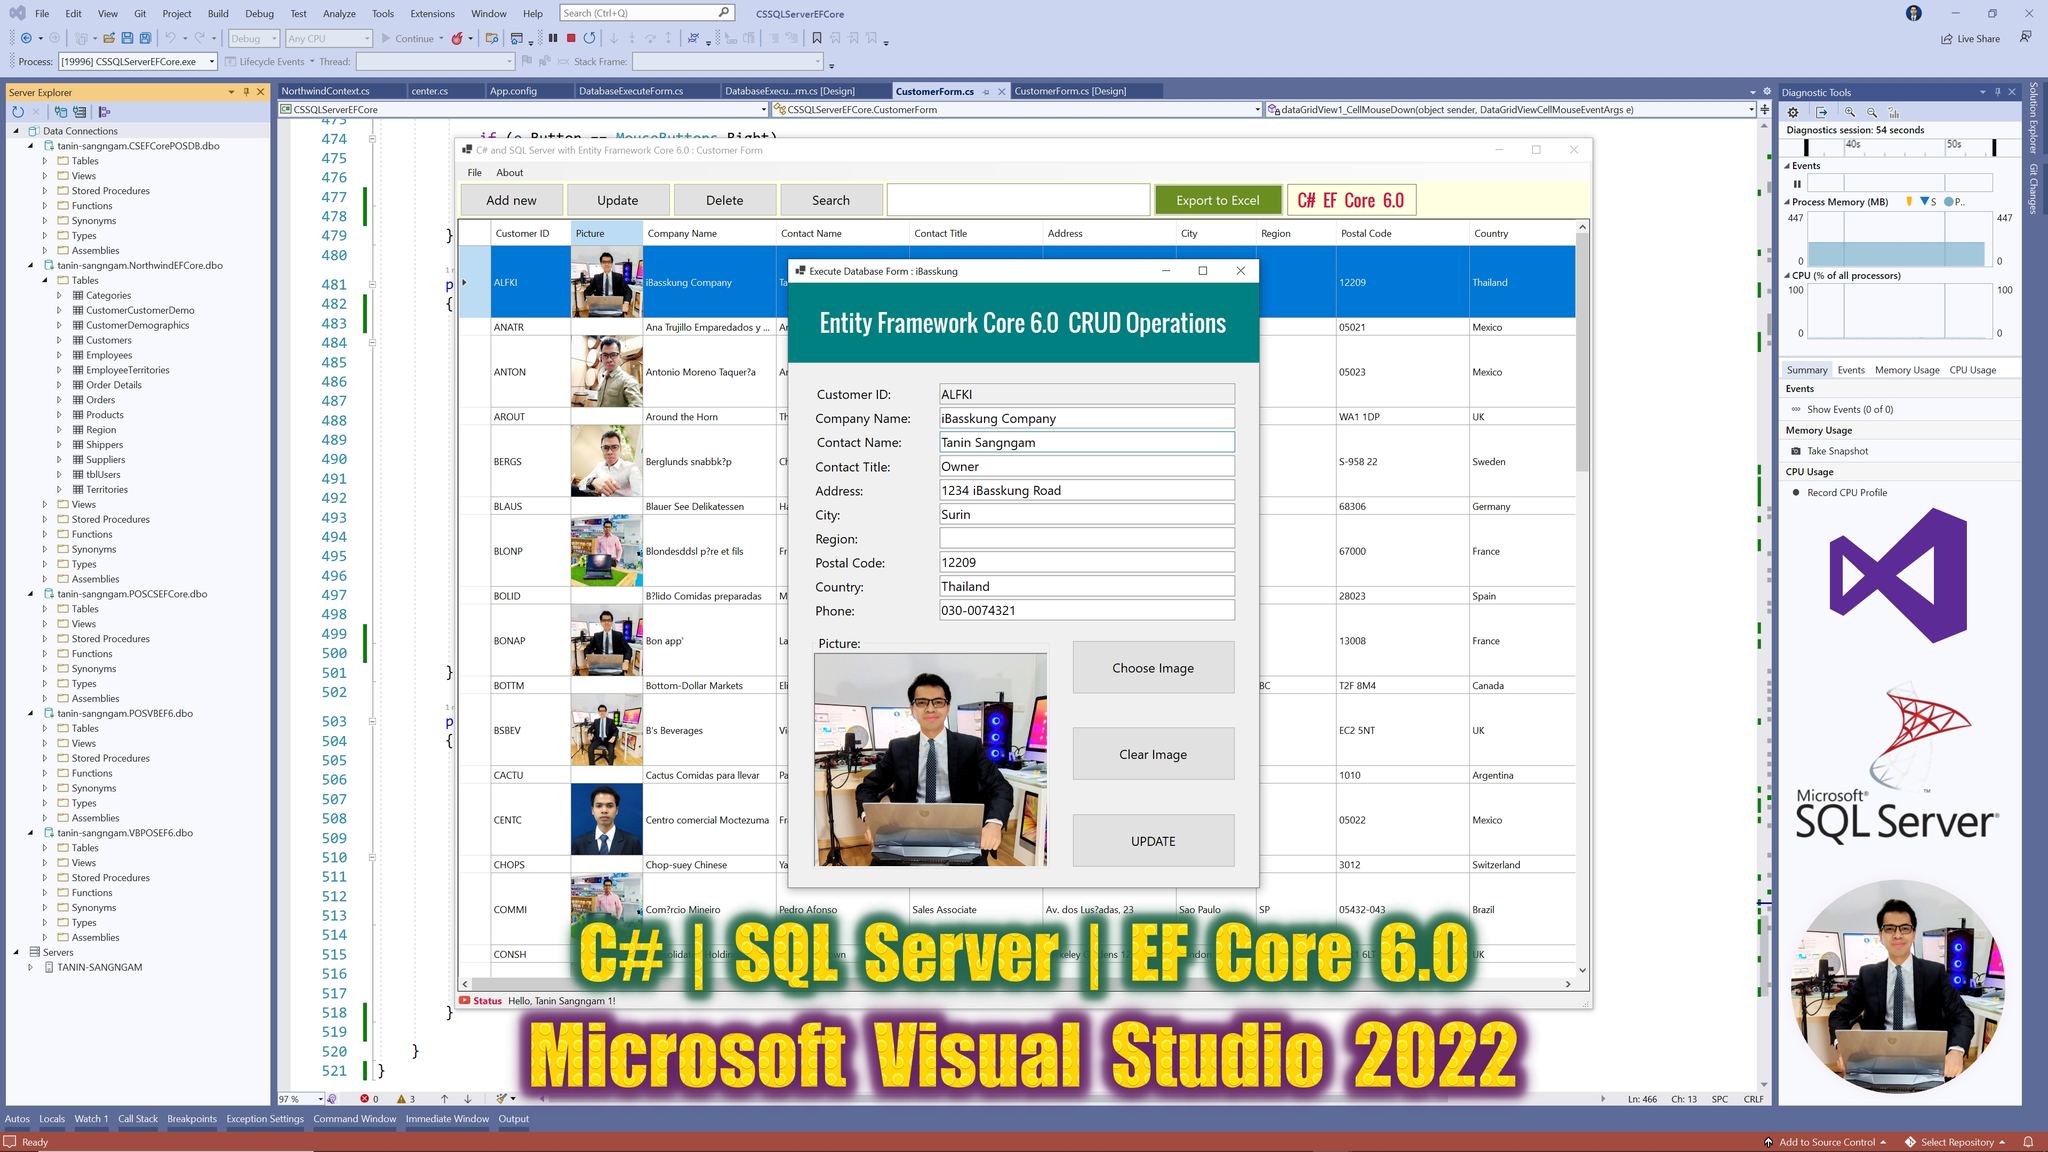
Task: Click Connect to Database icon in Server Explorer
Action: [x=61, y=112]
